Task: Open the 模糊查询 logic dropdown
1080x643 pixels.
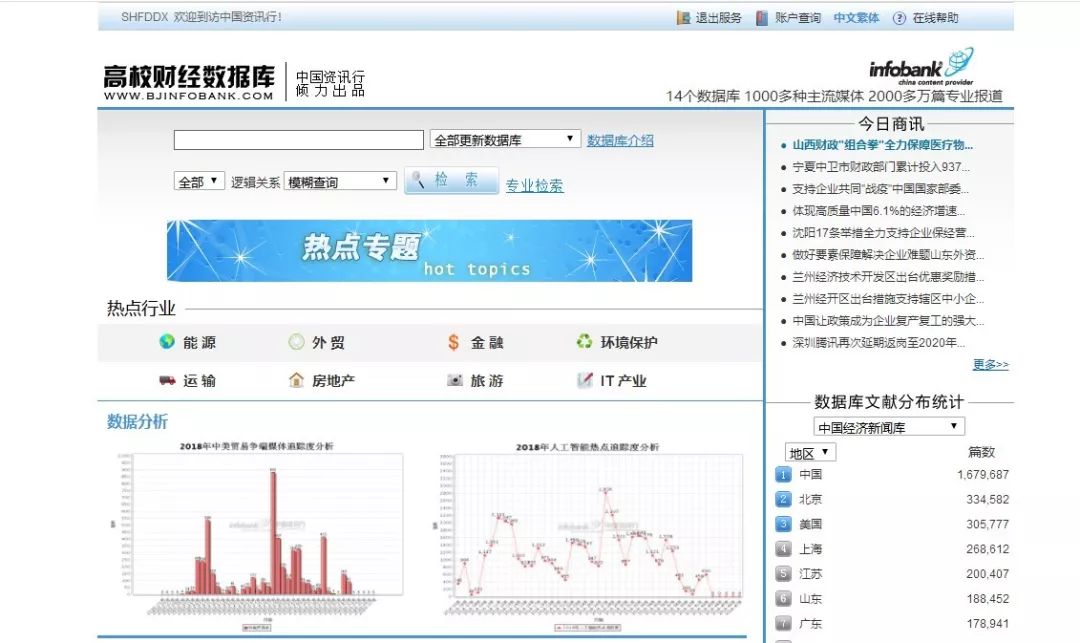Action: (x=340, y=181)
